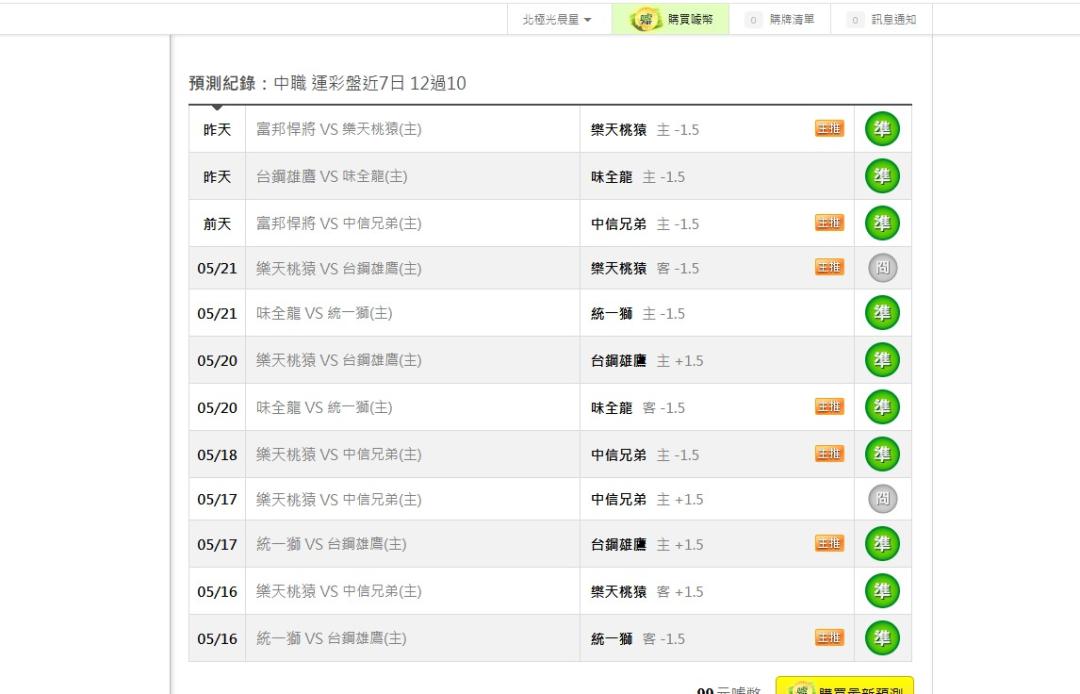The width and height of the screenshot is (1080, 694).
Task: Open the 北極光晨星 user dropdown
Action: pos(557,19)
